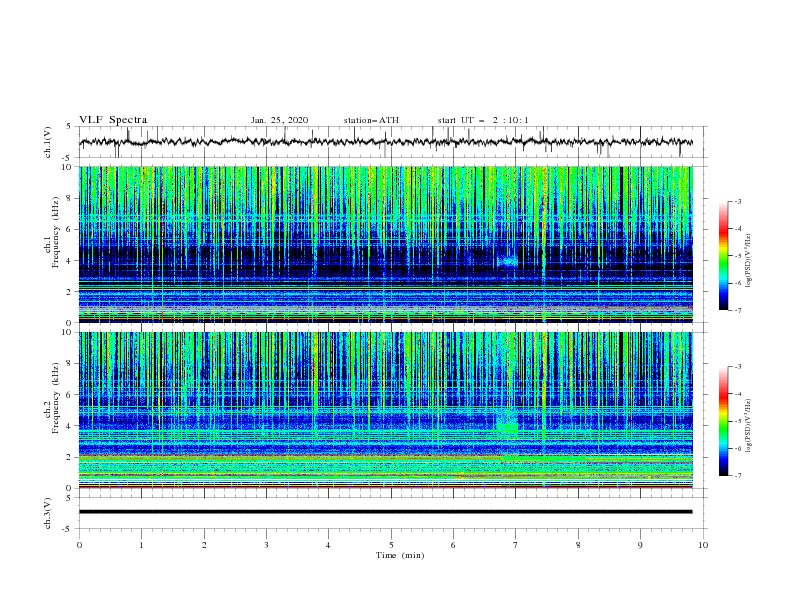Viewport: 792px width, 612px height.
Task: Click the "8" tick on the time axis
Action: (578, 545)
